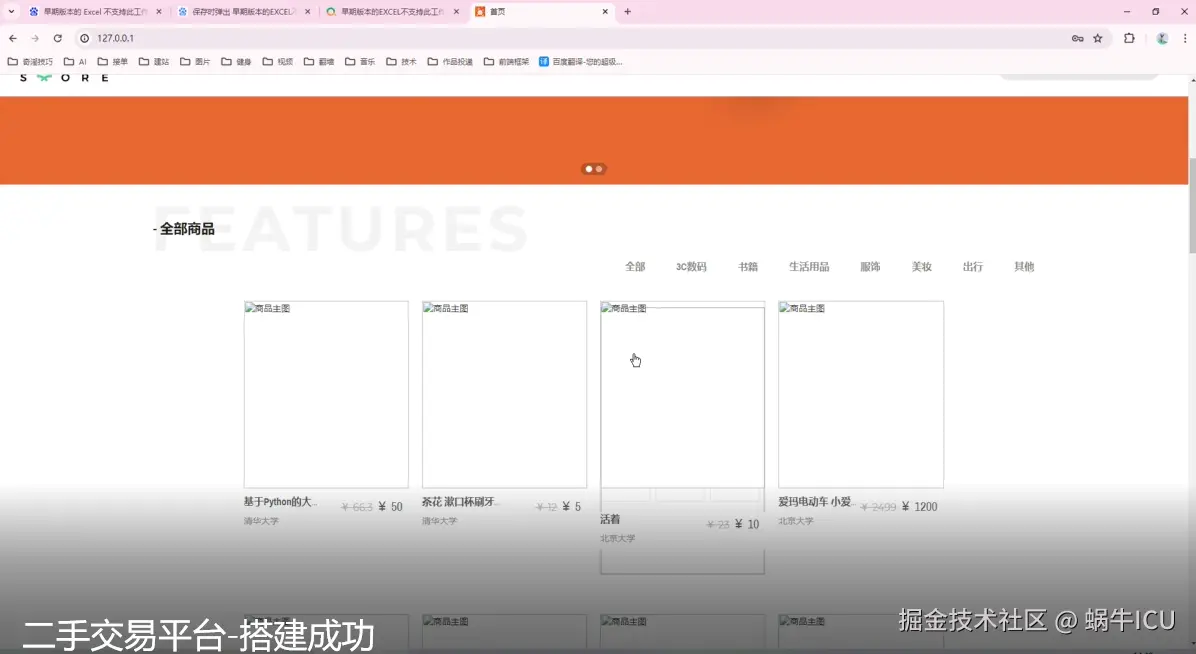Filter products by 其他 category
Screen dimensions: 1196x654
pyautogui.click(x=1024, y=266)
